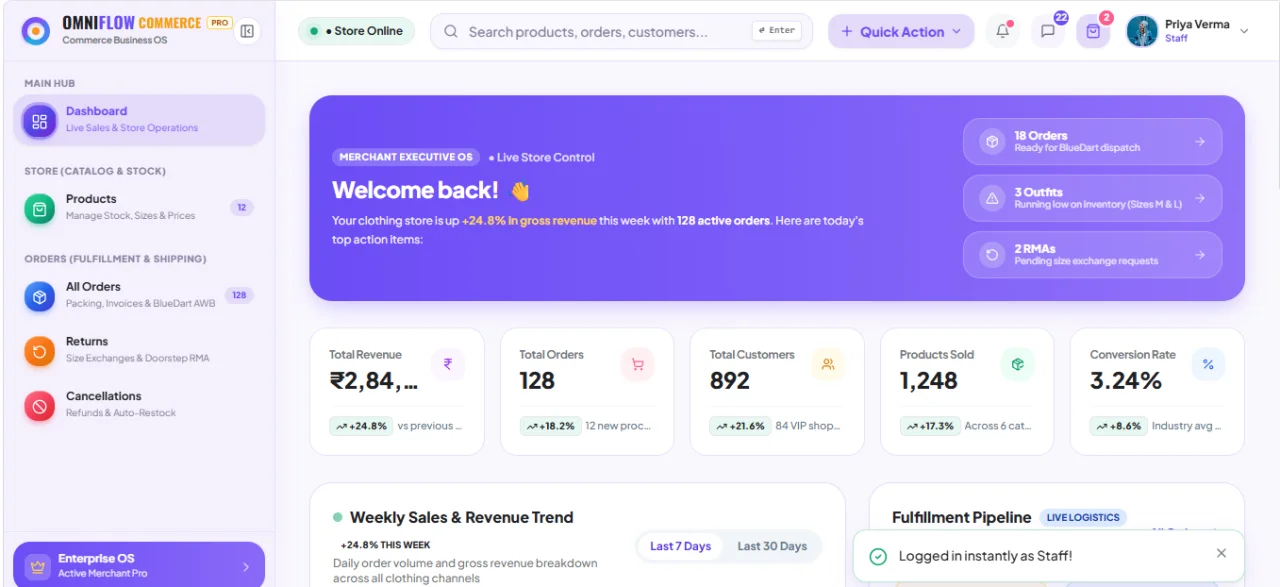
Task: Click the people icon on Total Customers
Action: click(x=828, y=364)
